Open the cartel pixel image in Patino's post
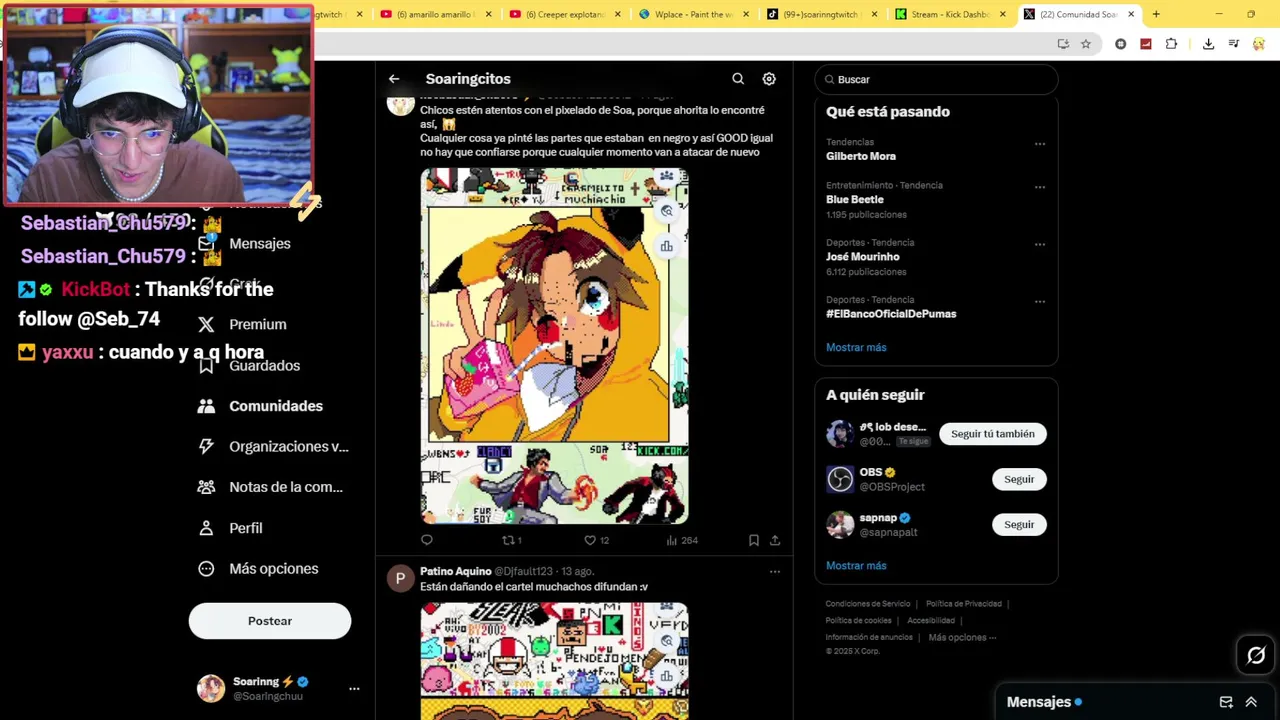 (554, 661)
